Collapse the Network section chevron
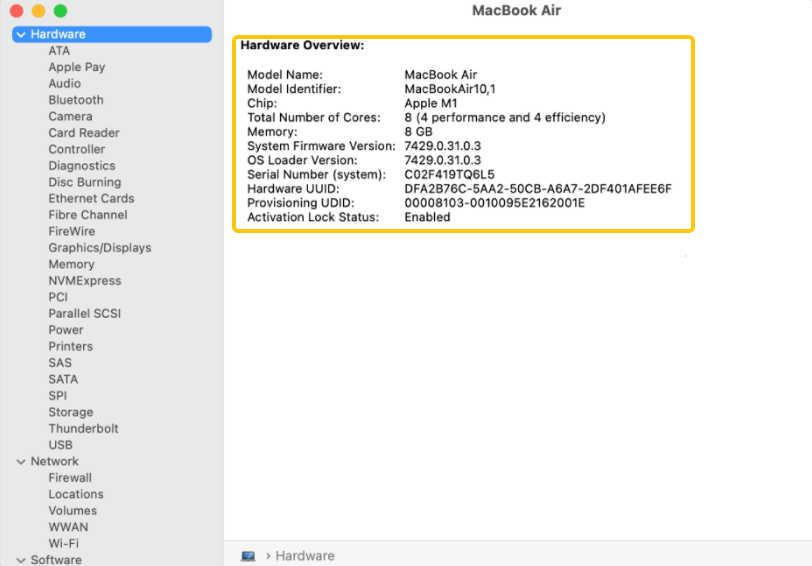812x566 pixels. coord(20,462)
